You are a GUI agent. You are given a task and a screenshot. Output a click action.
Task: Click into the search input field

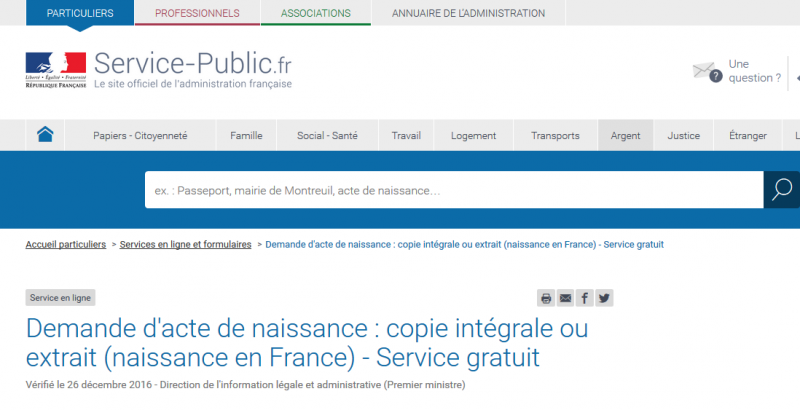pyautogui.click(x=454, y=190)
